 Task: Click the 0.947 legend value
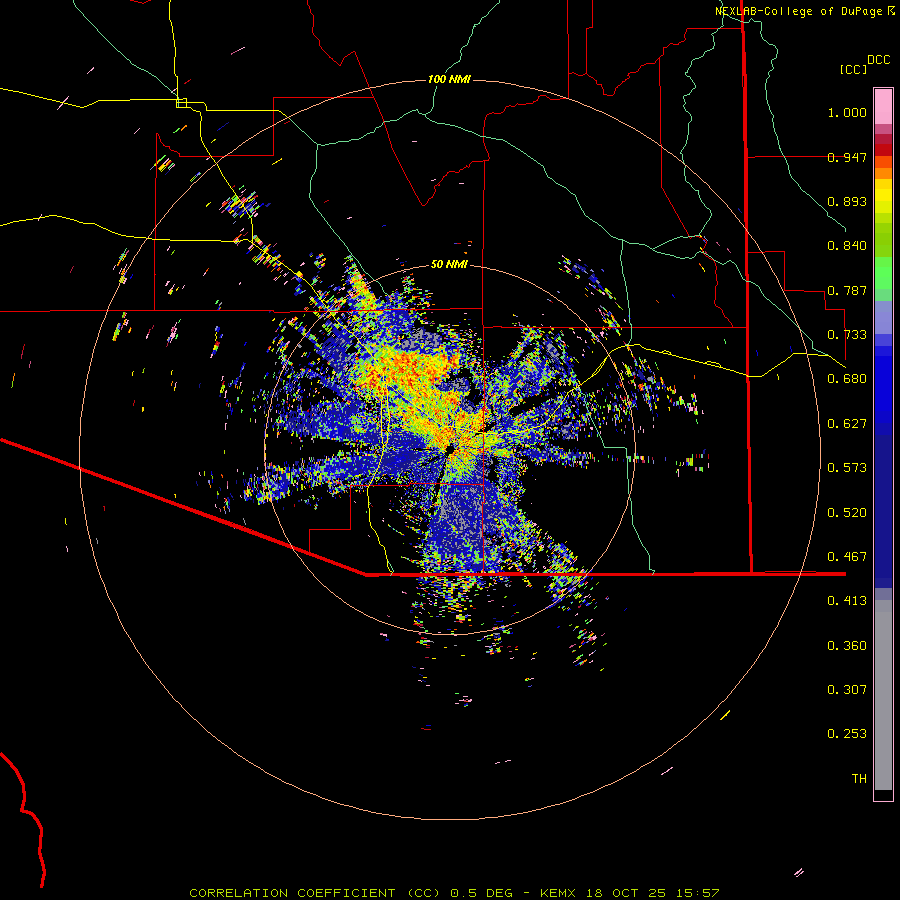pos(847,157)
